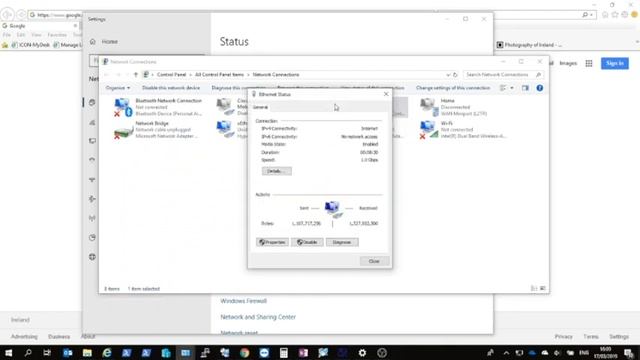Open browser Favorites menu

(57, 35)
